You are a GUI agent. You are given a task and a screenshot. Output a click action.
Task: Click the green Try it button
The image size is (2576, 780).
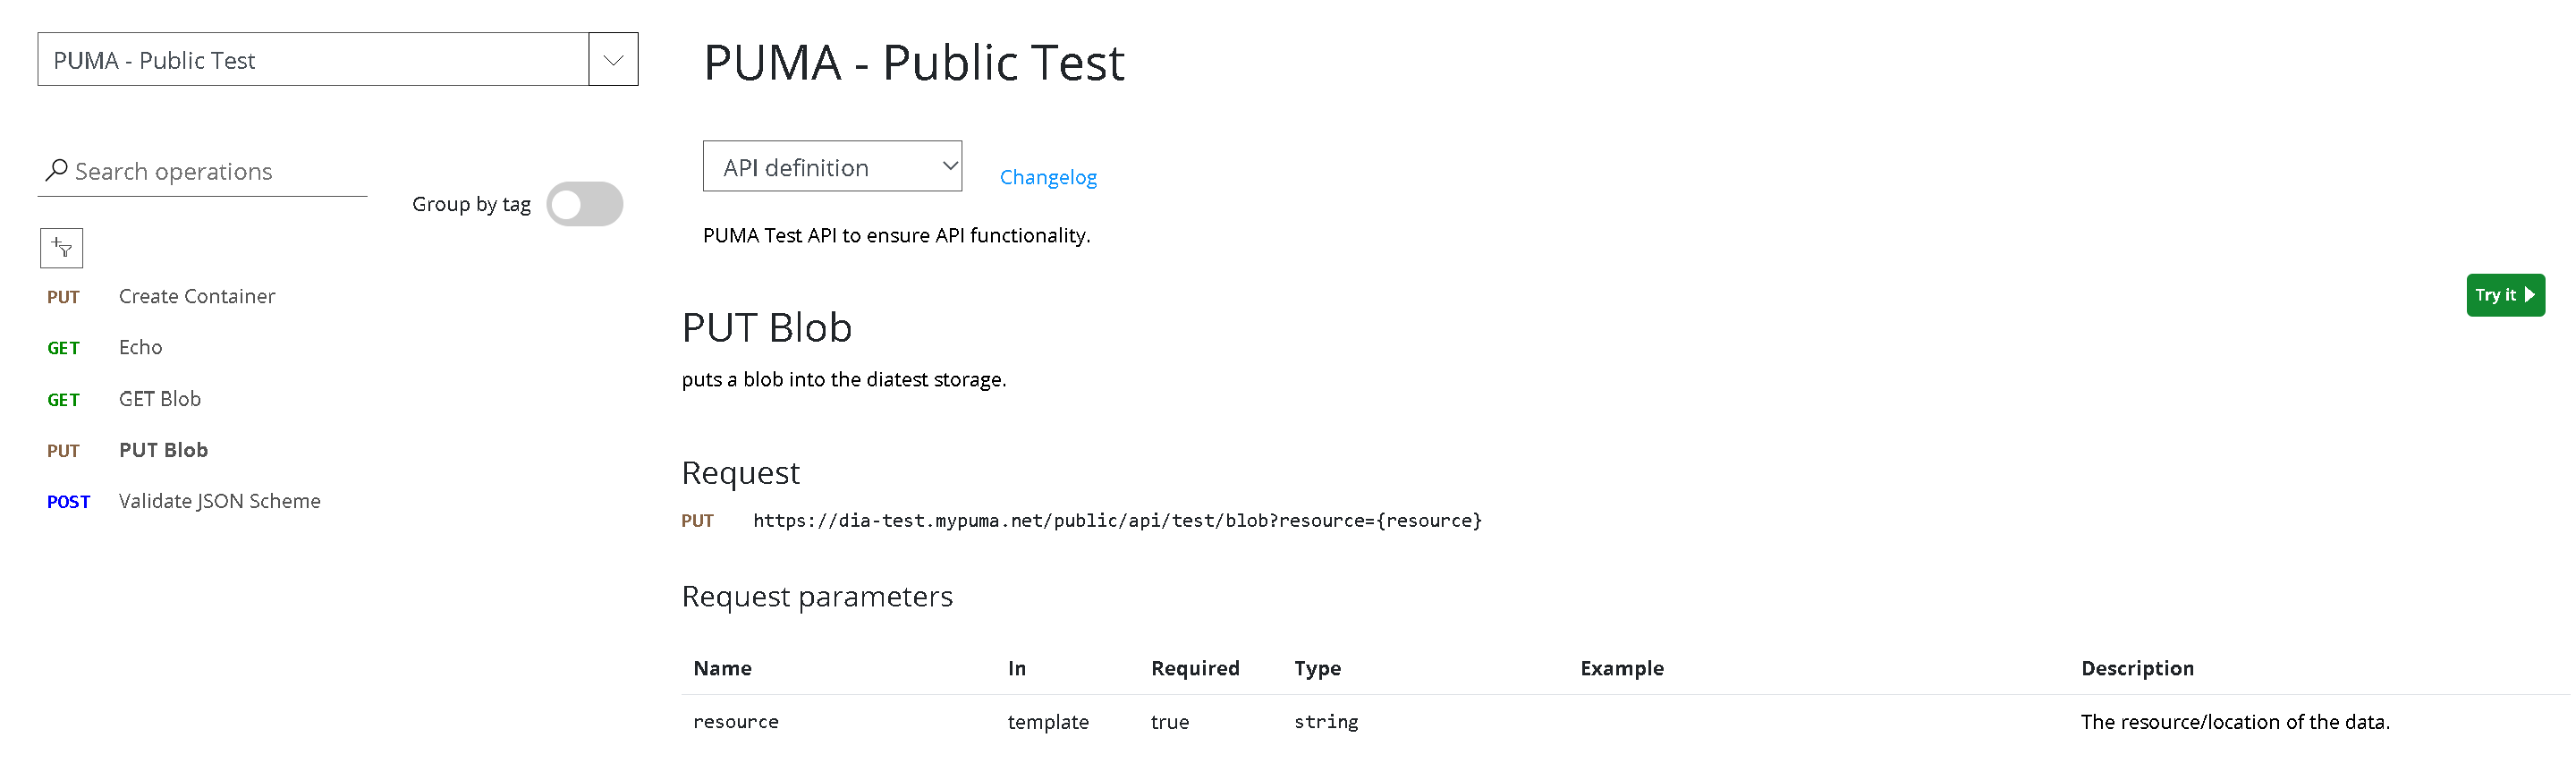point(2505,295)
